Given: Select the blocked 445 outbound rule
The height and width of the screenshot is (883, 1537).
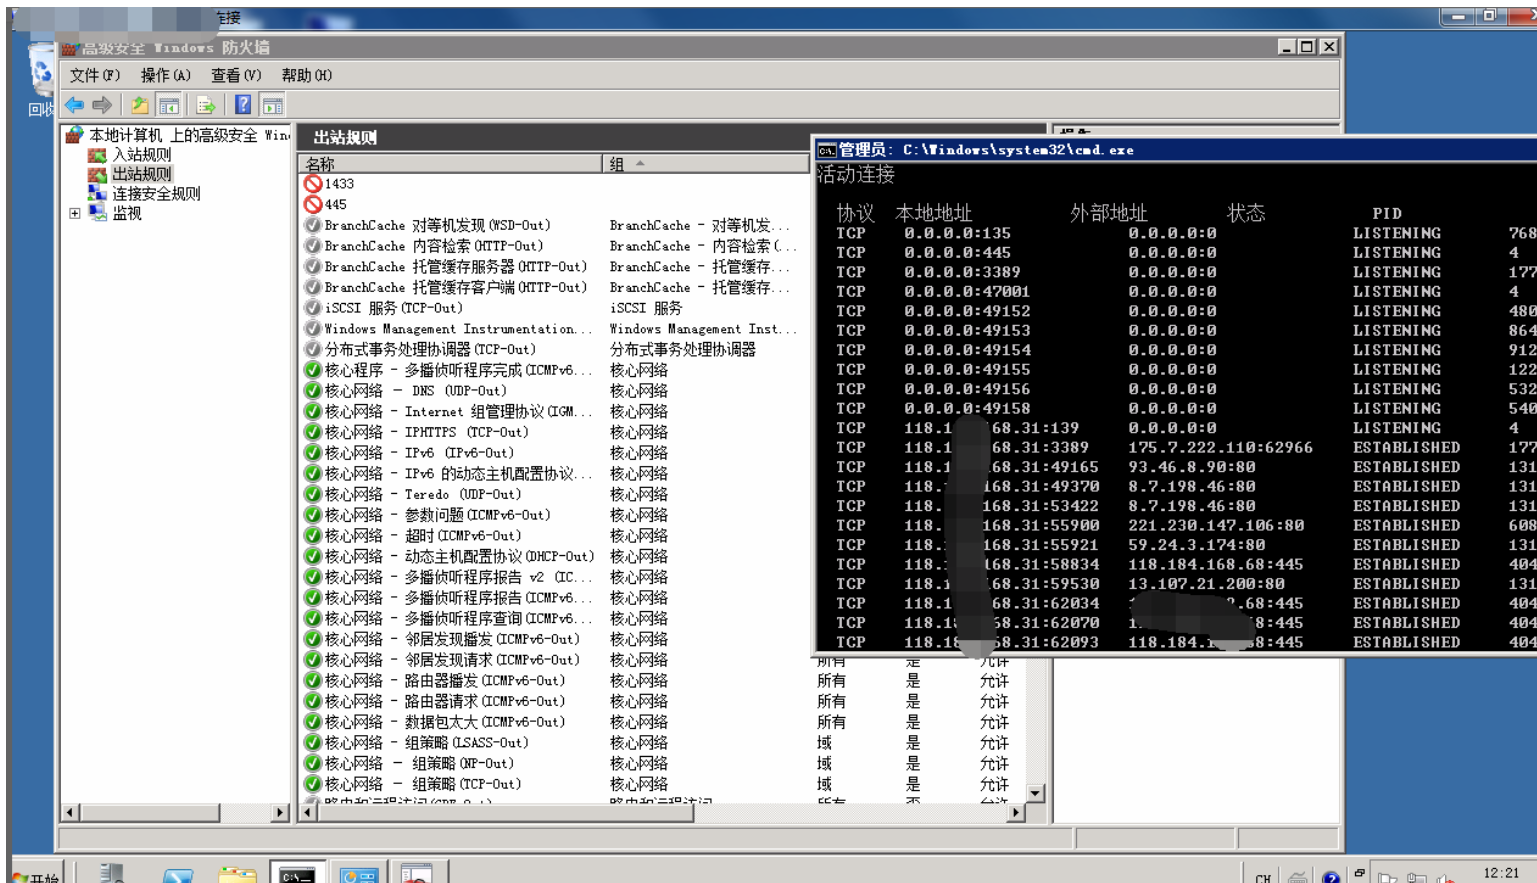Looking at the screenshot, I should 335,205.
